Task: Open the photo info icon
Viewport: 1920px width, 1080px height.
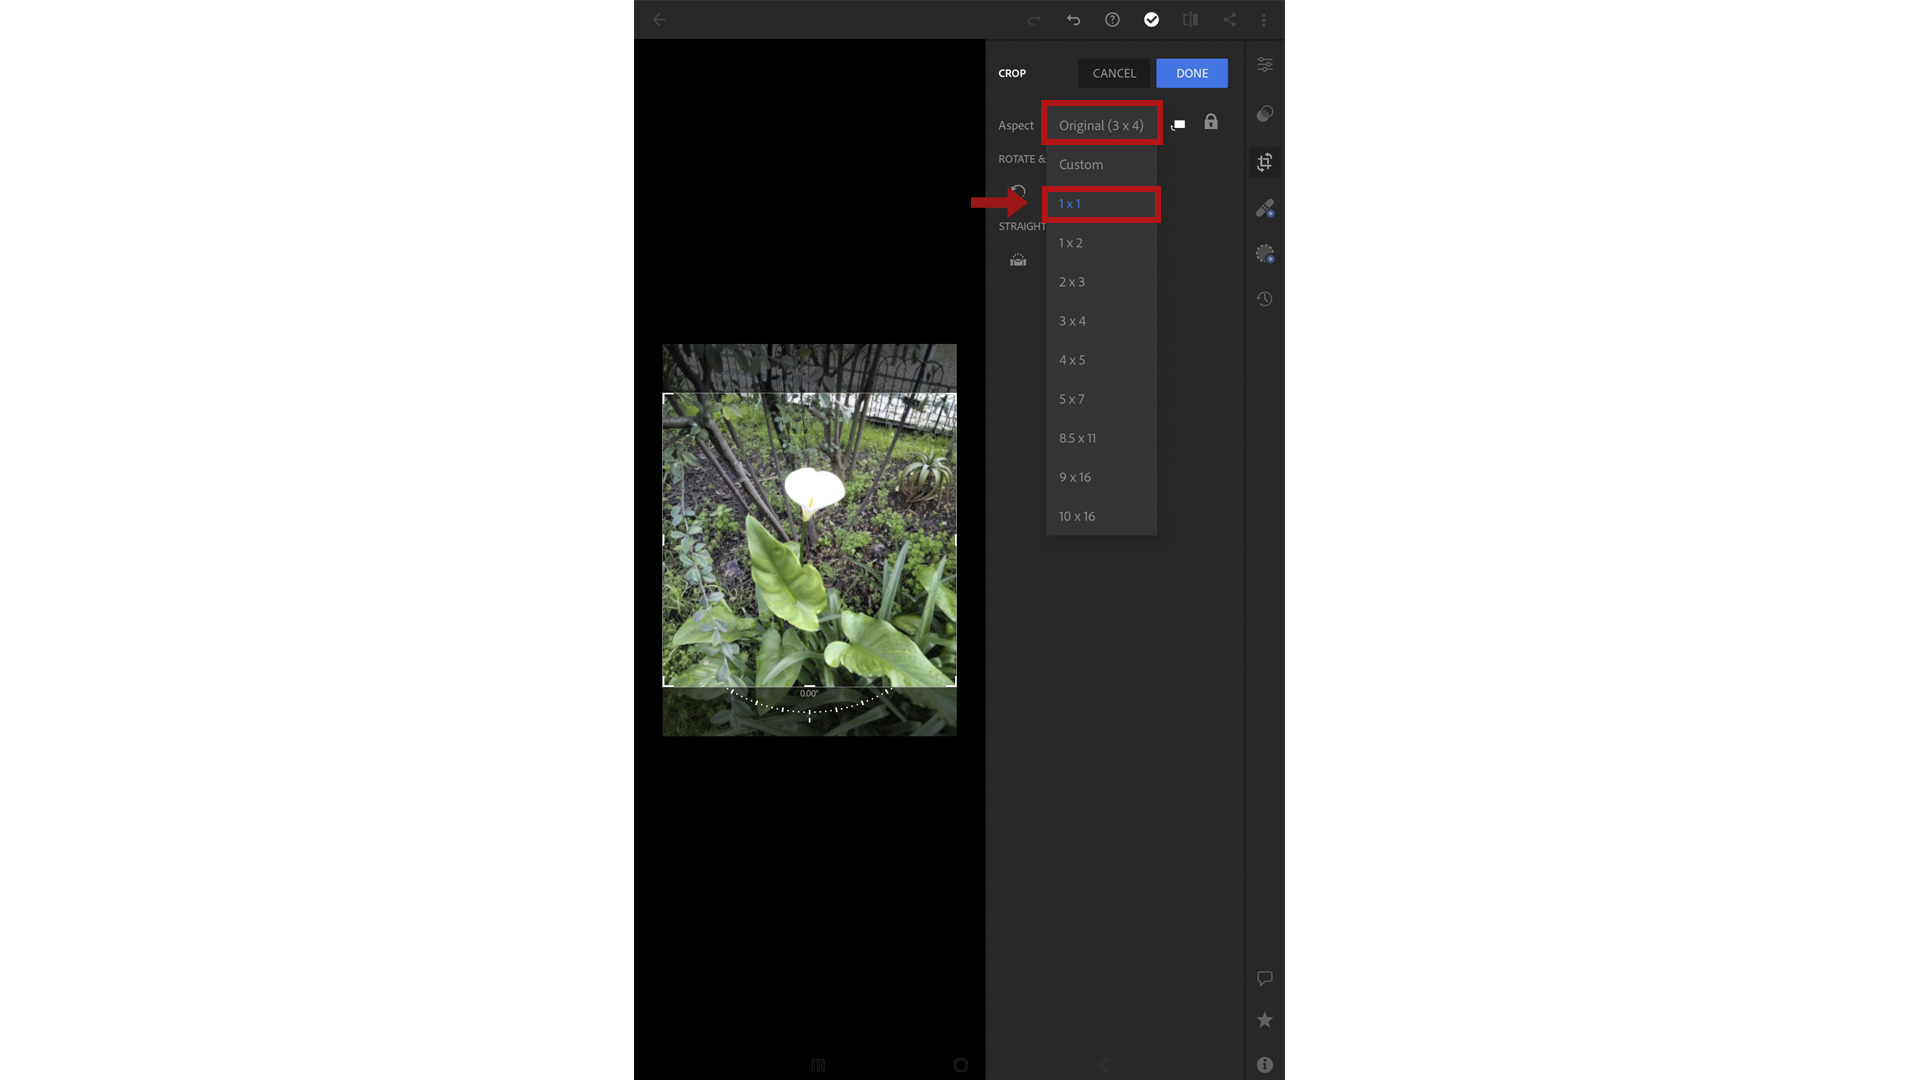Action: [1265, 1065]
